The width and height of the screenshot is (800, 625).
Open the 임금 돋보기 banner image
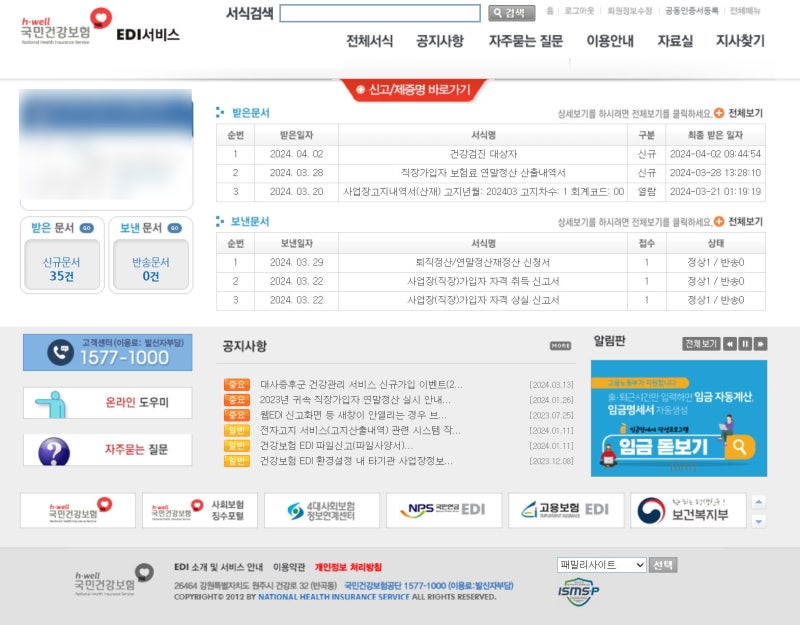[679, 418]
